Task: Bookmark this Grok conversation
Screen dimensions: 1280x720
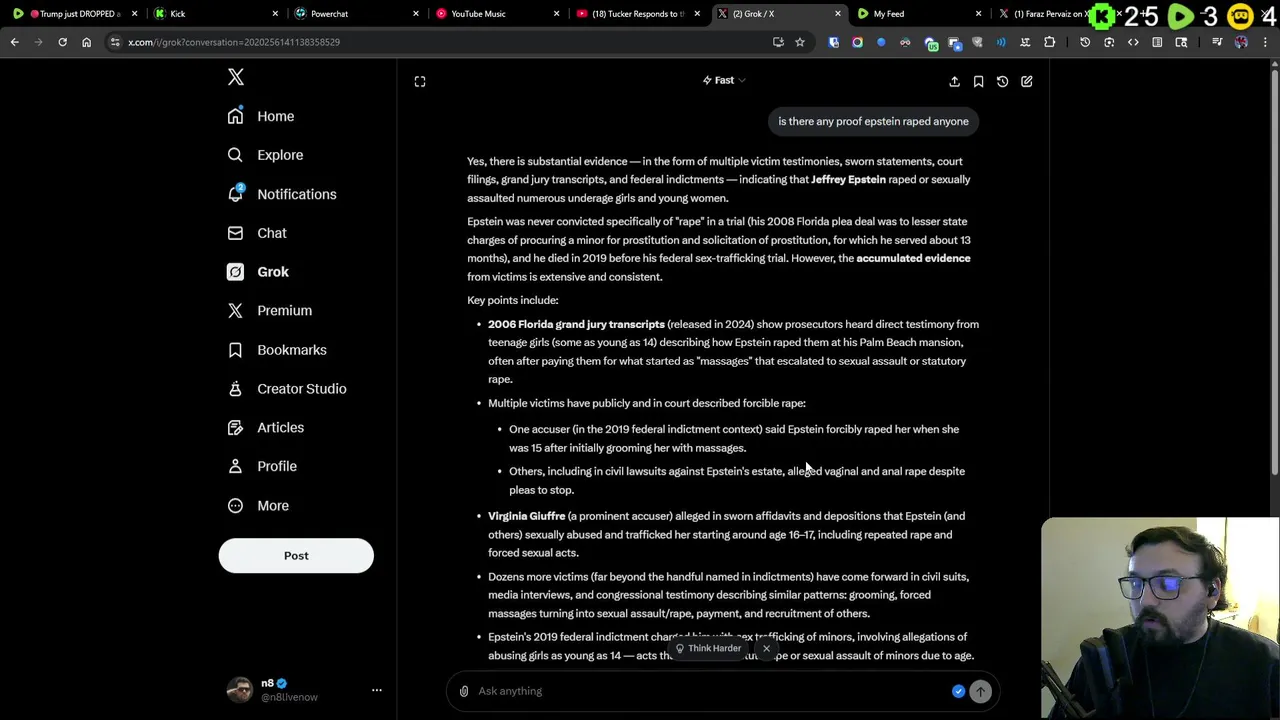Action: click(978, 81)
